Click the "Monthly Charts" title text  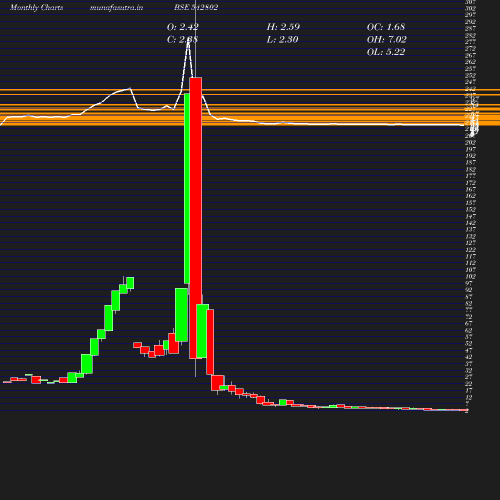point(36,7)
